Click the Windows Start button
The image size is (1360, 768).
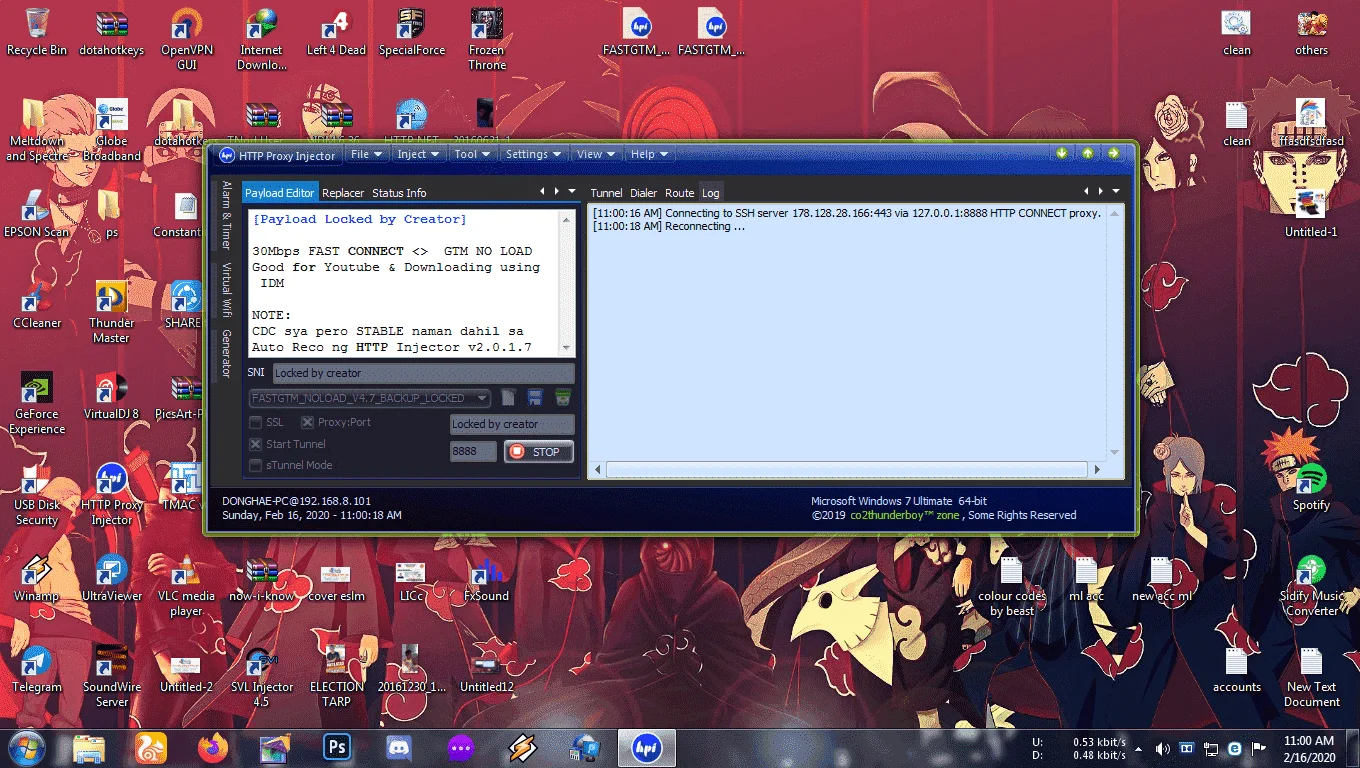[x=27, y=748]
